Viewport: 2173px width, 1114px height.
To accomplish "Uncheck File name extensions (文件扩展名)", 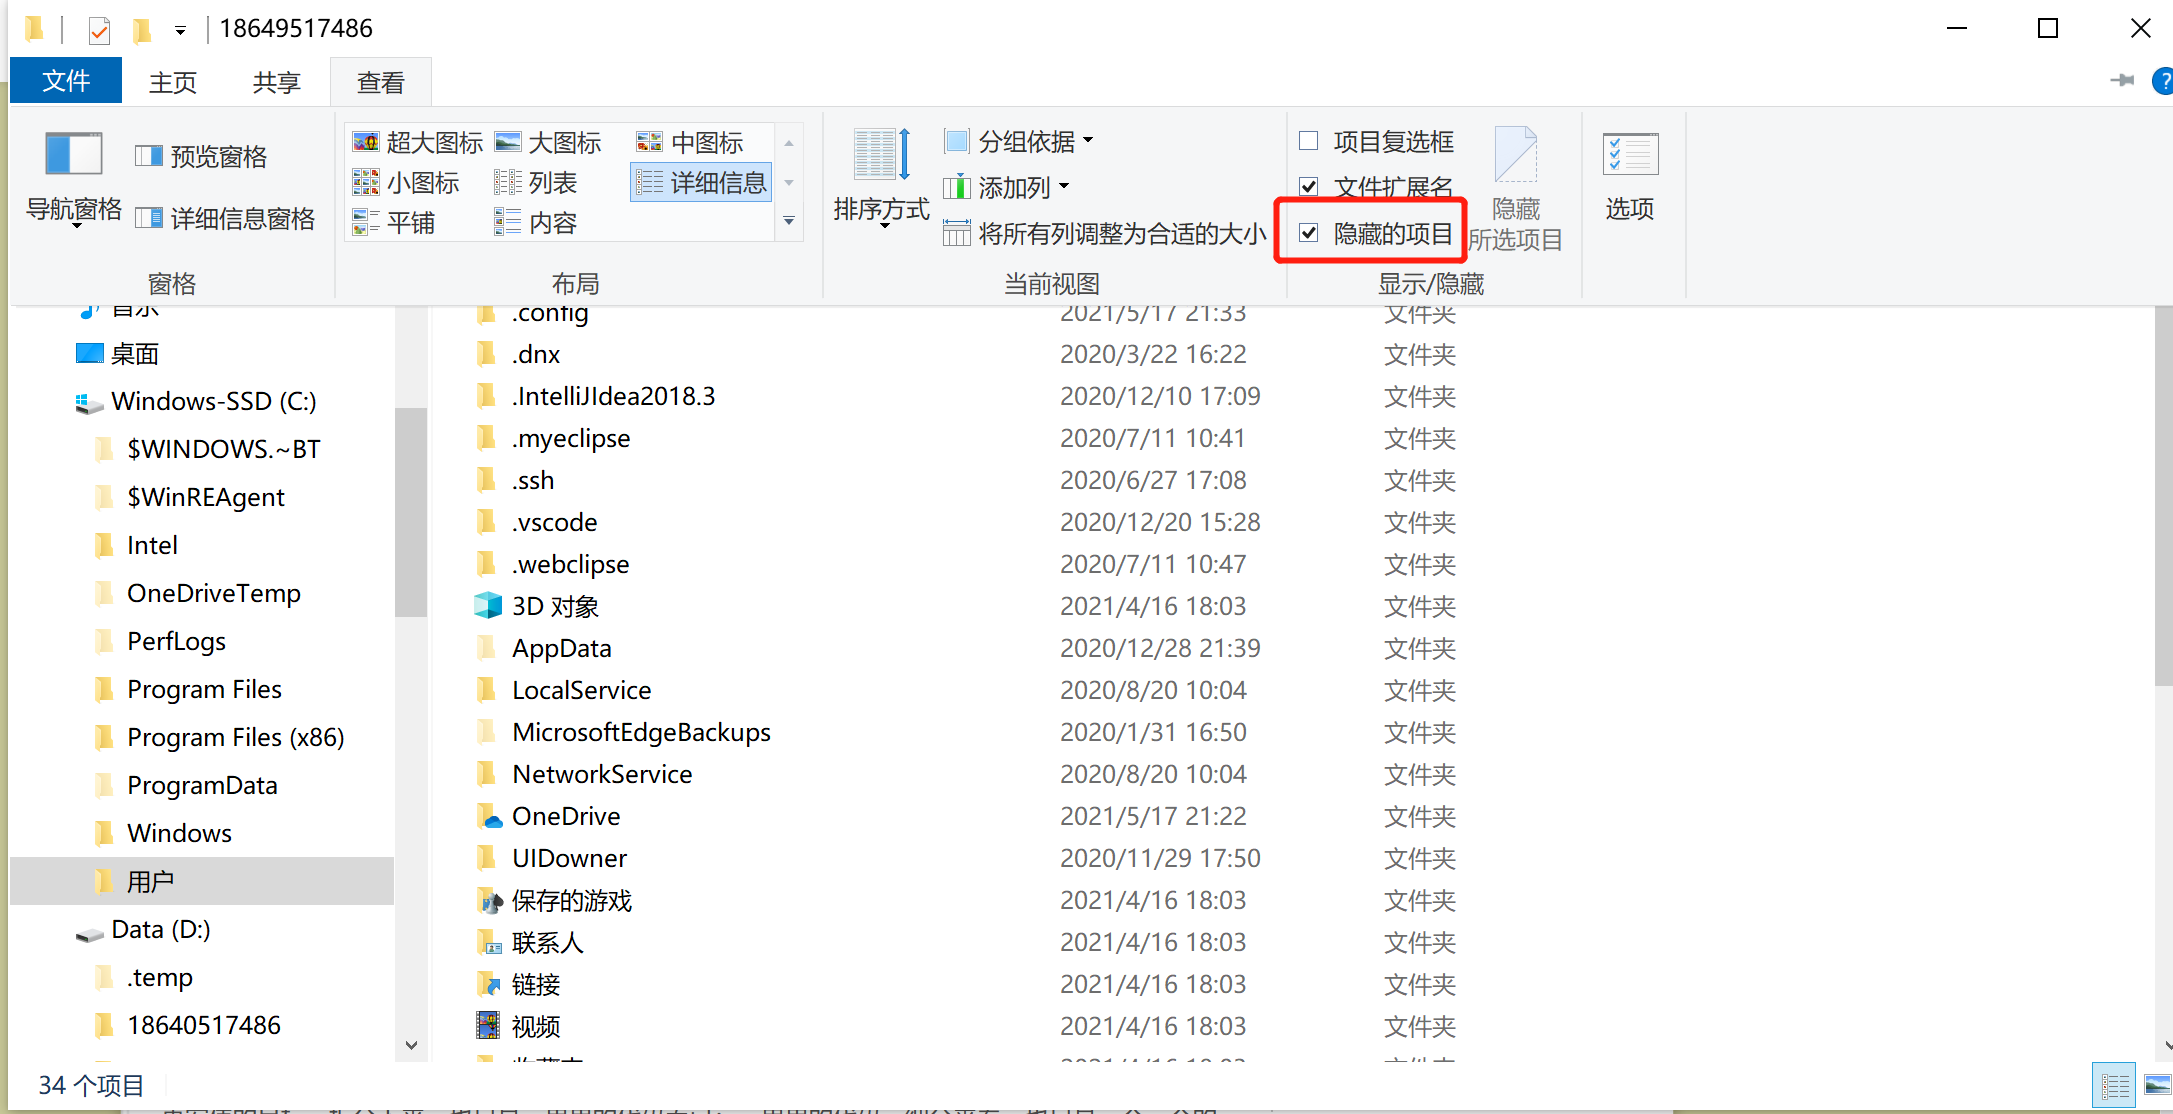I will click(1308, 187).
